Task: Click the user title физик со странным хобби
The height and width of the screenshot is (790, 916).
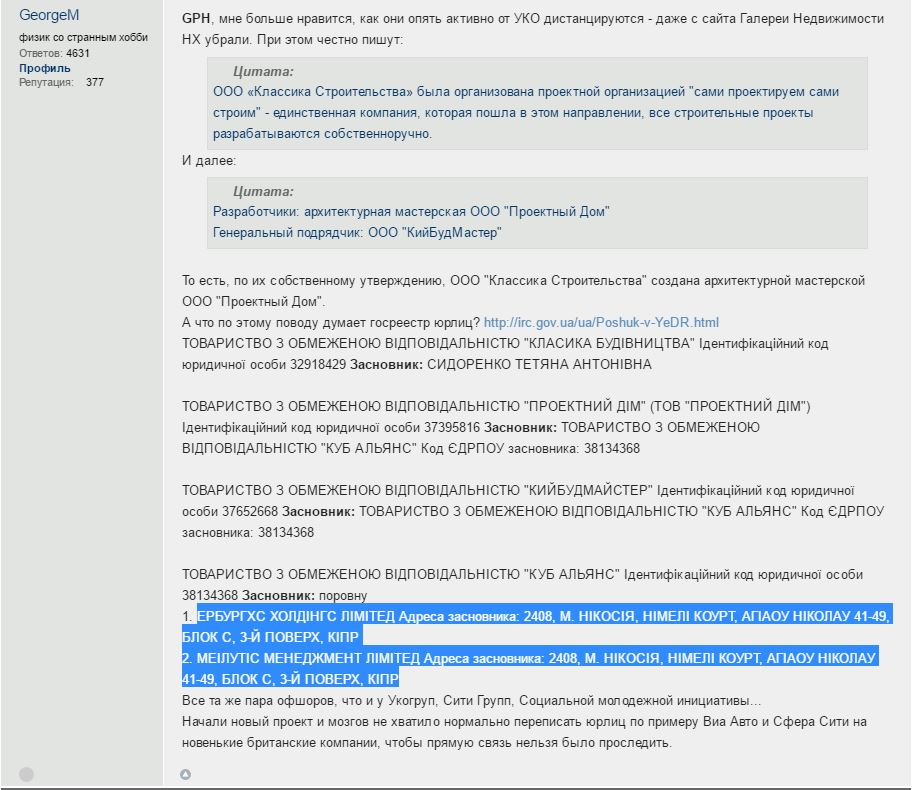Action: [83, 38]
